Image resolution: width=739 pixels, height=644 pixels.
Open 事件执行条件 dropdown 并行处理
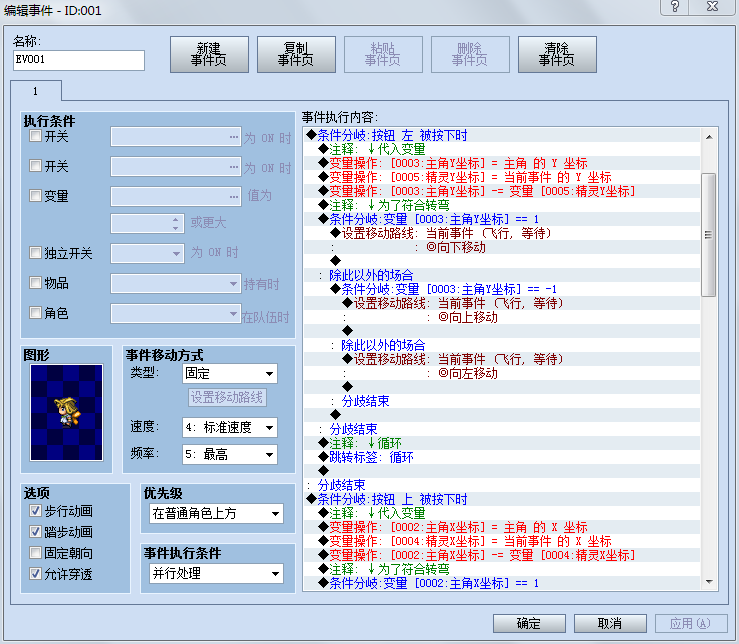[216, 573]
